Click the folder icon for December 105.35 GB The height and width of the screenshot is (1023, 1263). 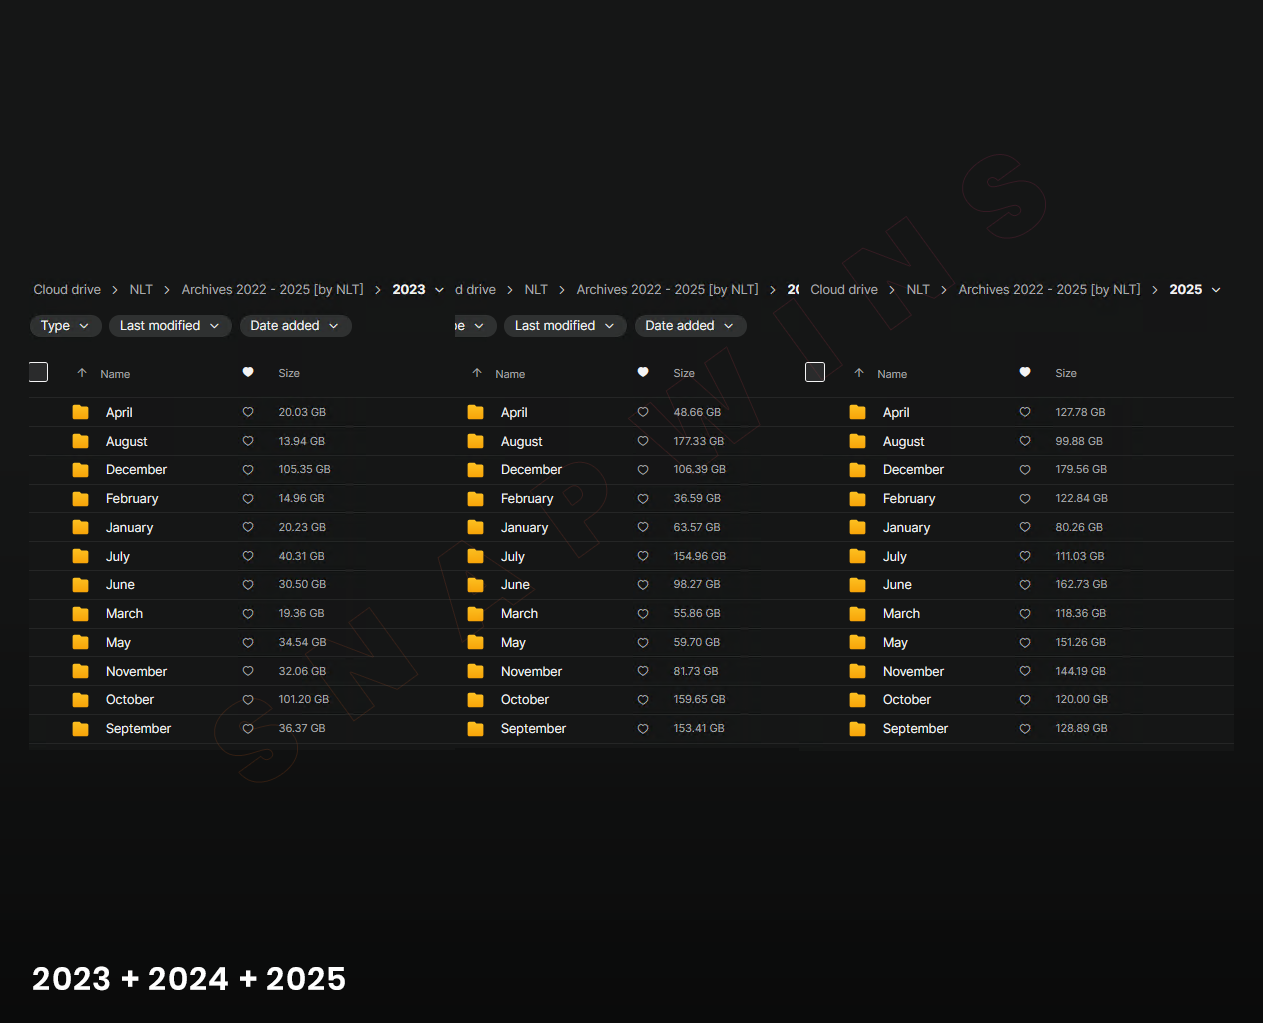81,470
